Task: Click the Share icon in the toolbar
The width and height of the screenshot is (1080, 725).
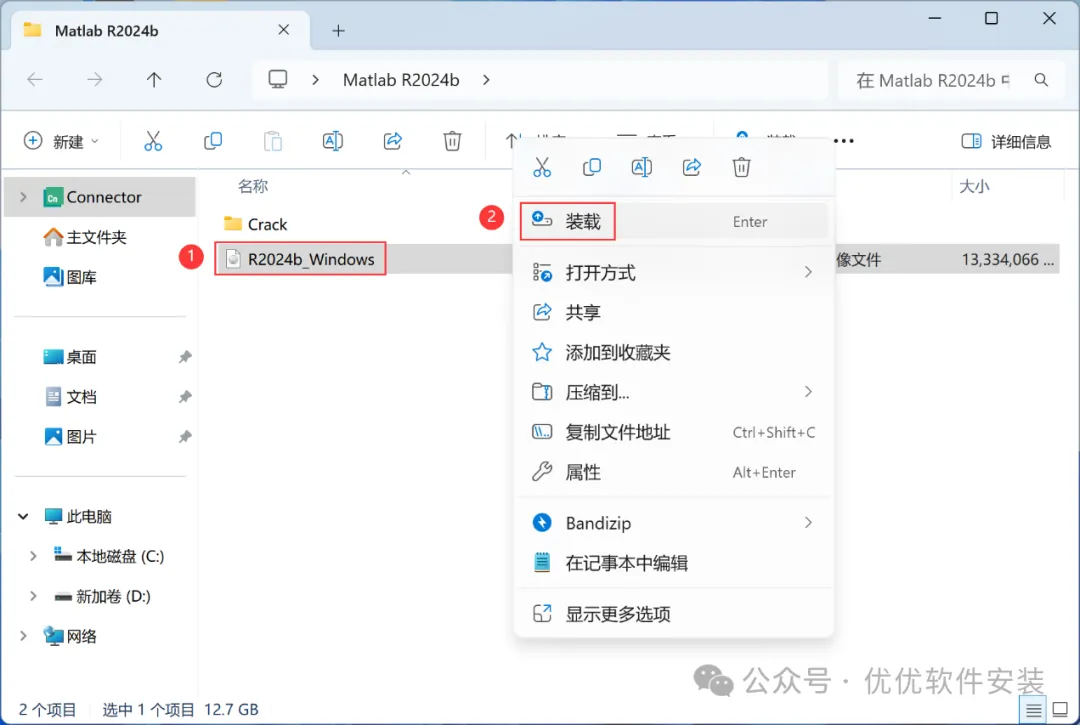Action: point(393,141)
